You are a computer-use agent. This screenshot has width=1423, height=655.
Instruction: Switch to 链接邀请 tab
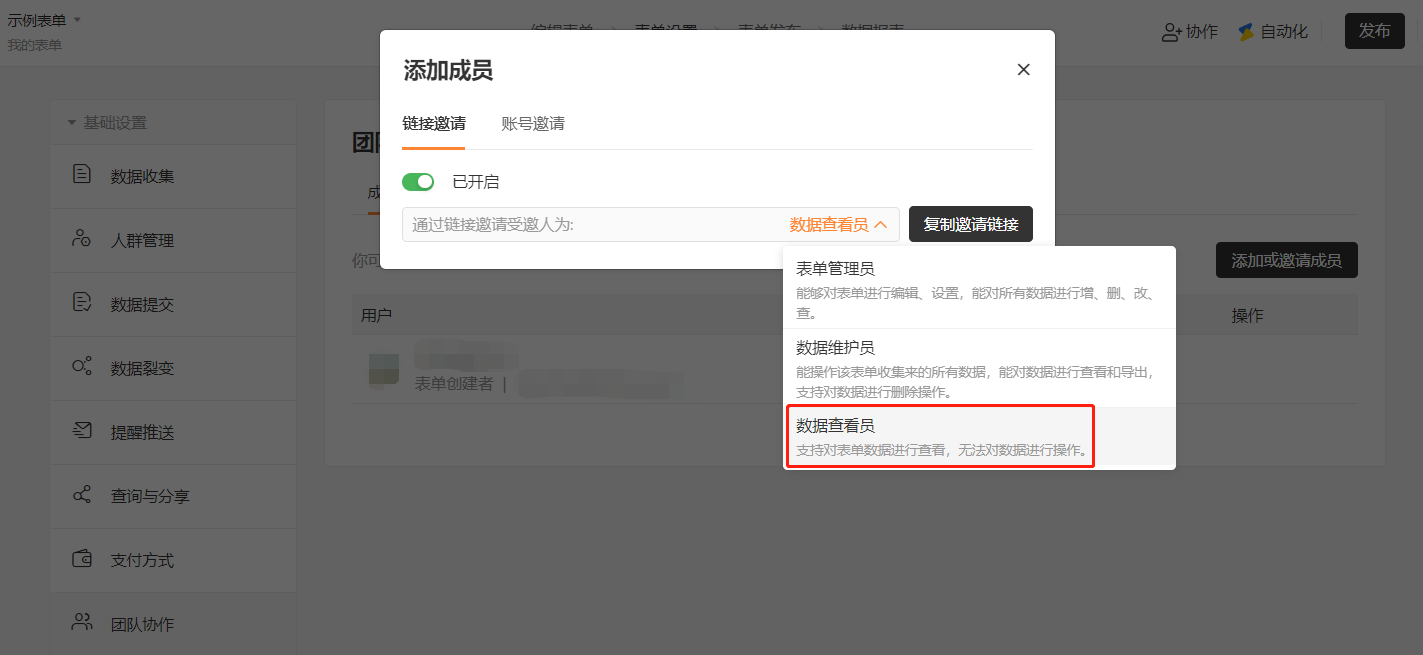click(x=433, y=124)
